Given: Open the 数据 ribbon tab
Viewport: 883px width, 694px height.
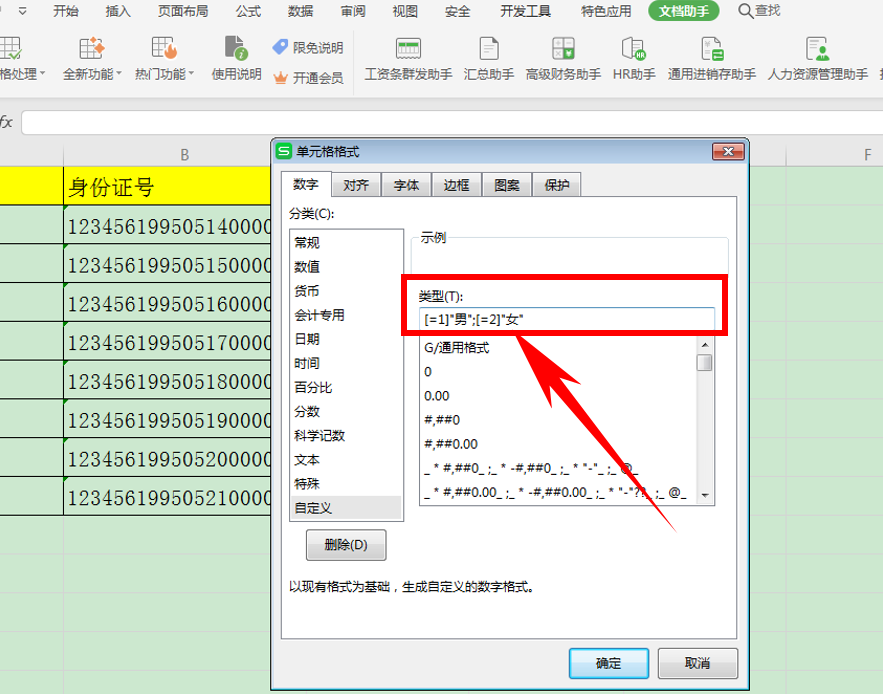Looking at the screenshot, I should (x=301, y=11).
